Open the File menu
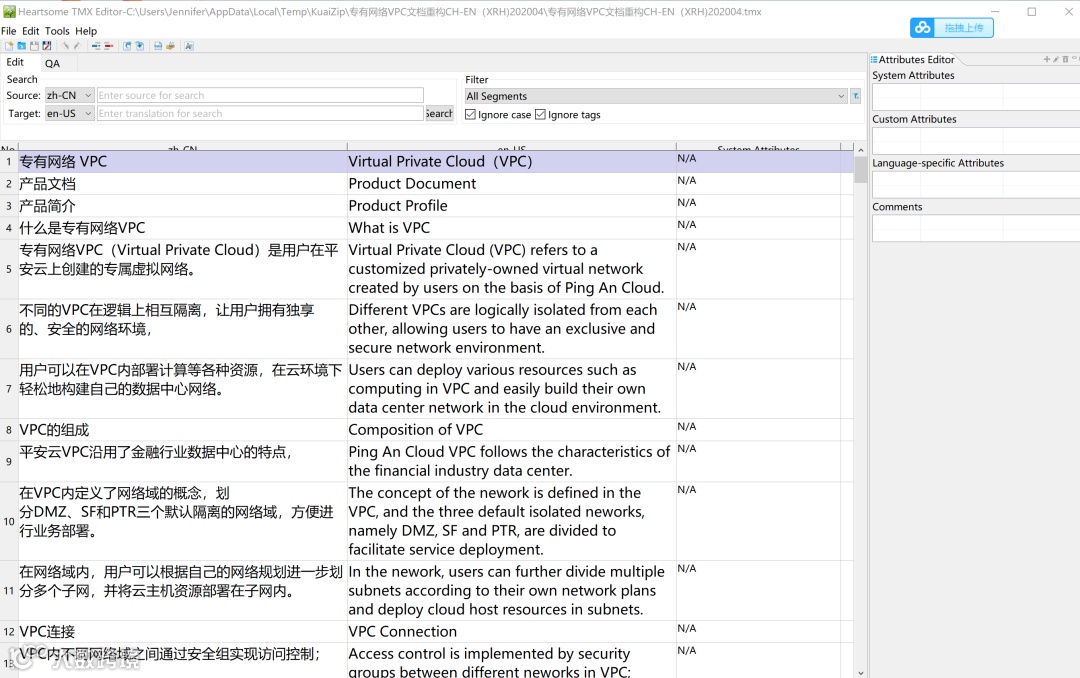Image resolution: width=1080 pixels, height=678 pixels. point(8,31)
